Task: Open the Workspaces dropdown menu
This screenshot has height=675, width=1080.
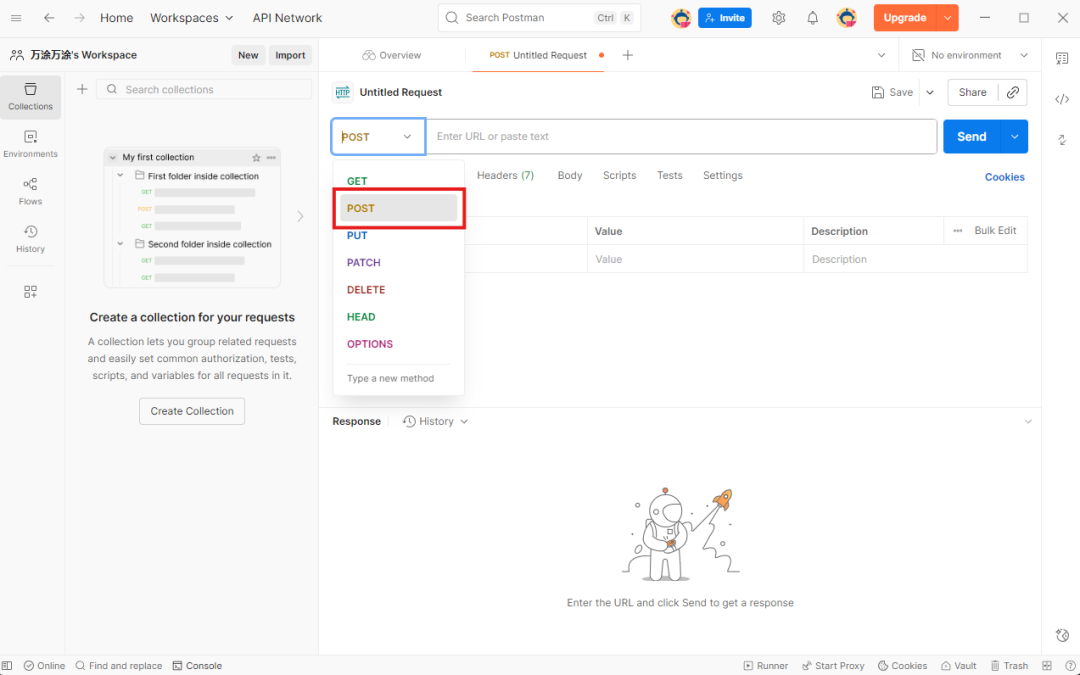Action: coord(192,18)
